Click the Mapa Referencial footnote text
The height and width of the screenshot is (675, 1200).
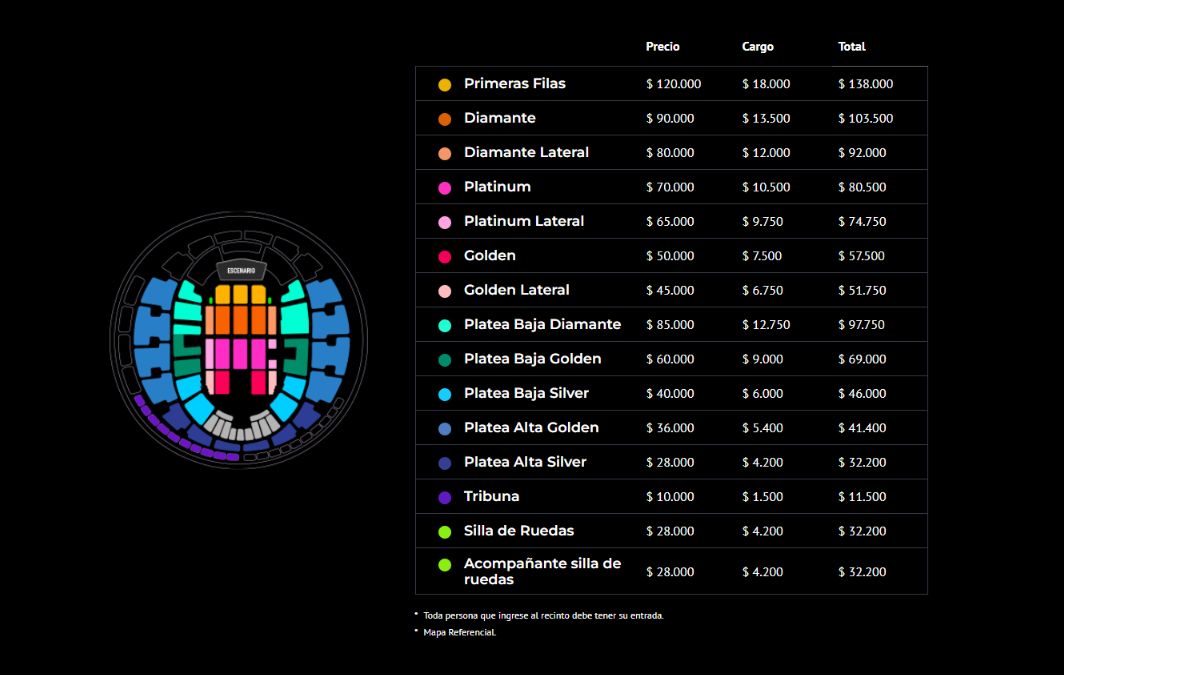point(459,632)
